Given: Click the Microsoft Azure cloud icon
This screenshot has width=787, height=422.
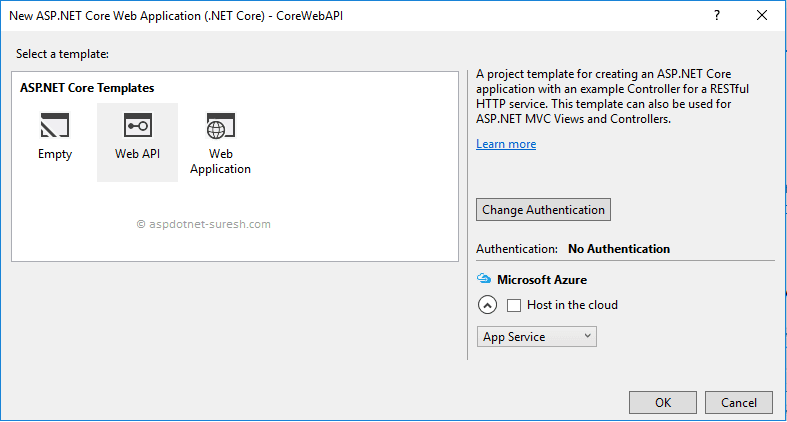Looking at the screenshot, I should click(x=484, y=278).
